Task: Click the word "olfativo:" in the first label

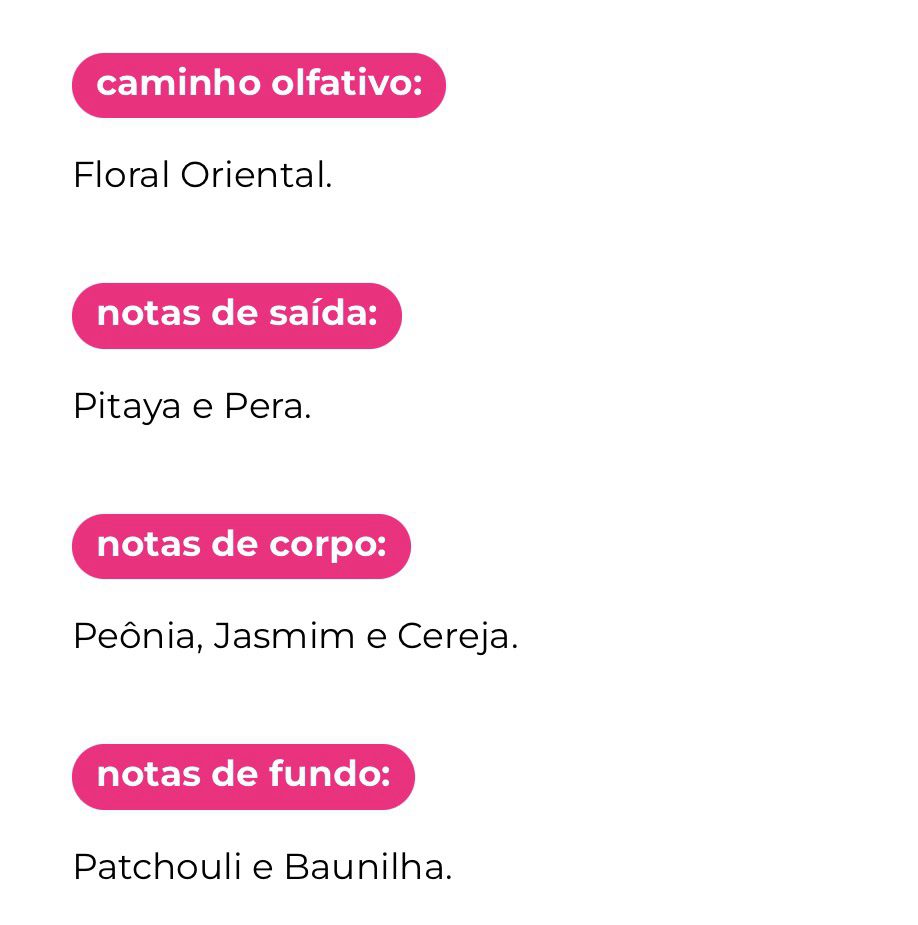Action: 346,85
